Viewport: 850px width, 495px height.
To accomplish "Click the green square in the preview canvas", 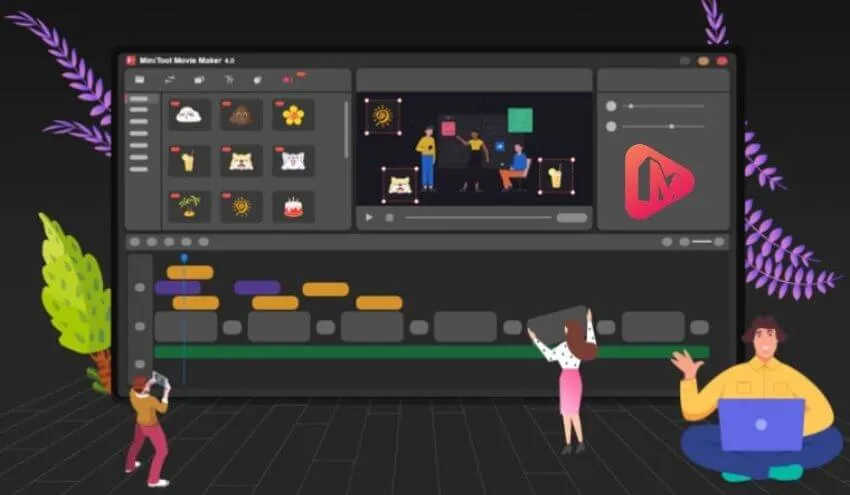I will pyautogui.click(x=520, y=120).
